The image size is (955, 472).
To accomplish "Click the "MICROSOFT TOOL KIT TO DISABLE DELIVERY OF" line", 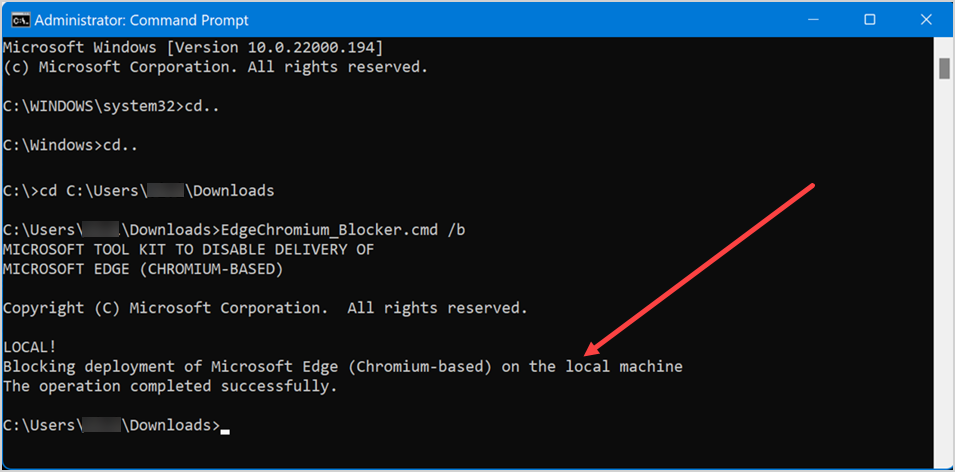I will point(188,249).
